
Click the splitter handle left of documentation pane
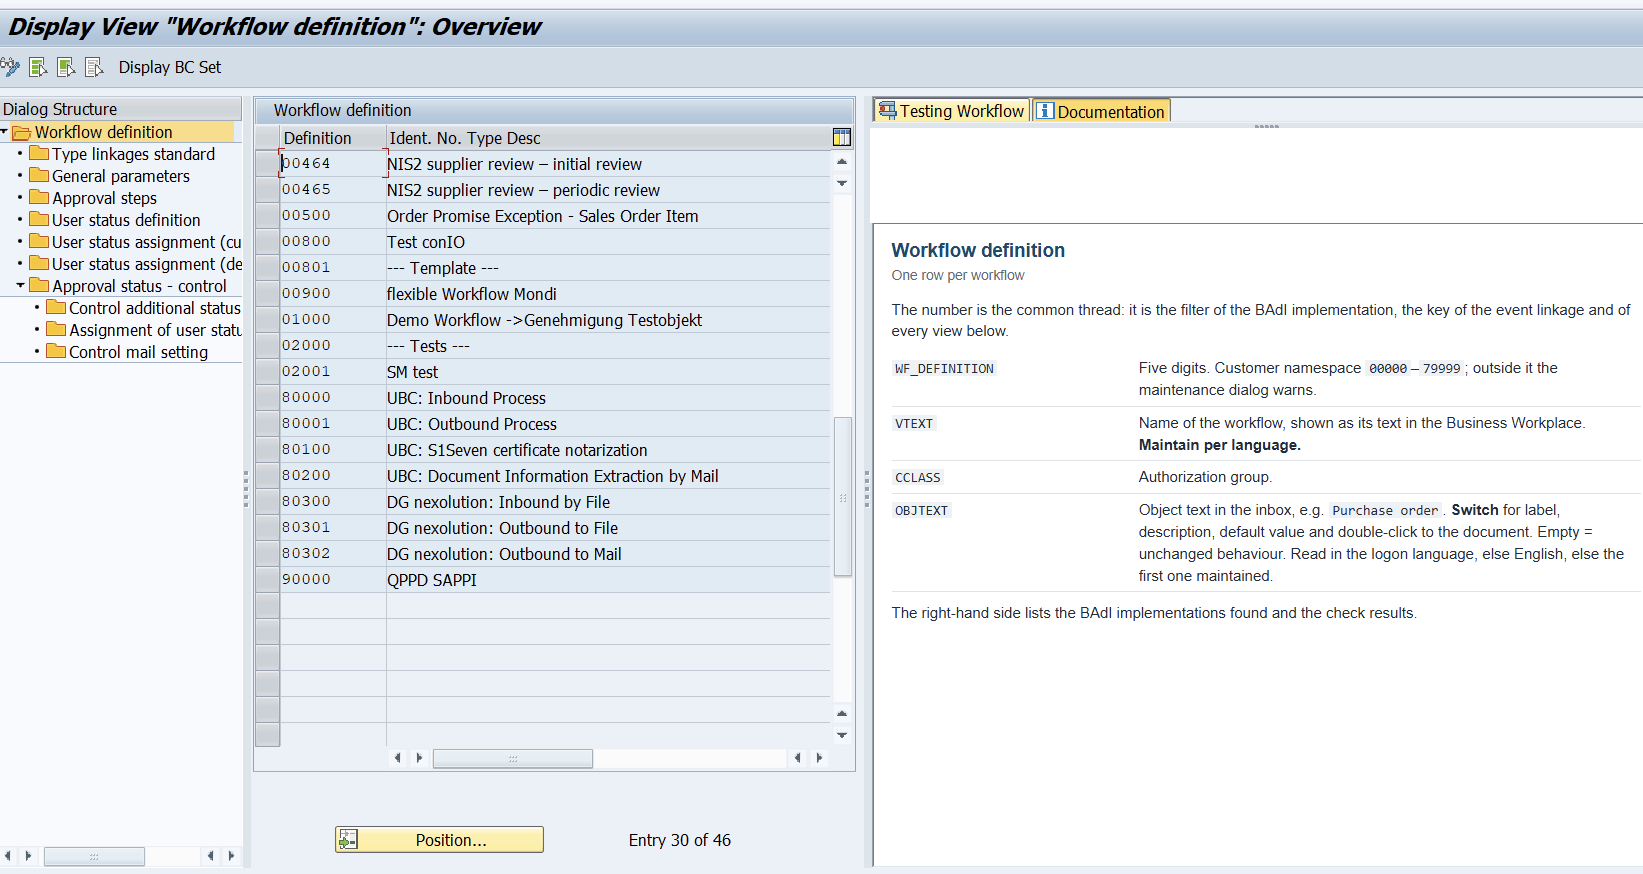coord(867,489)
